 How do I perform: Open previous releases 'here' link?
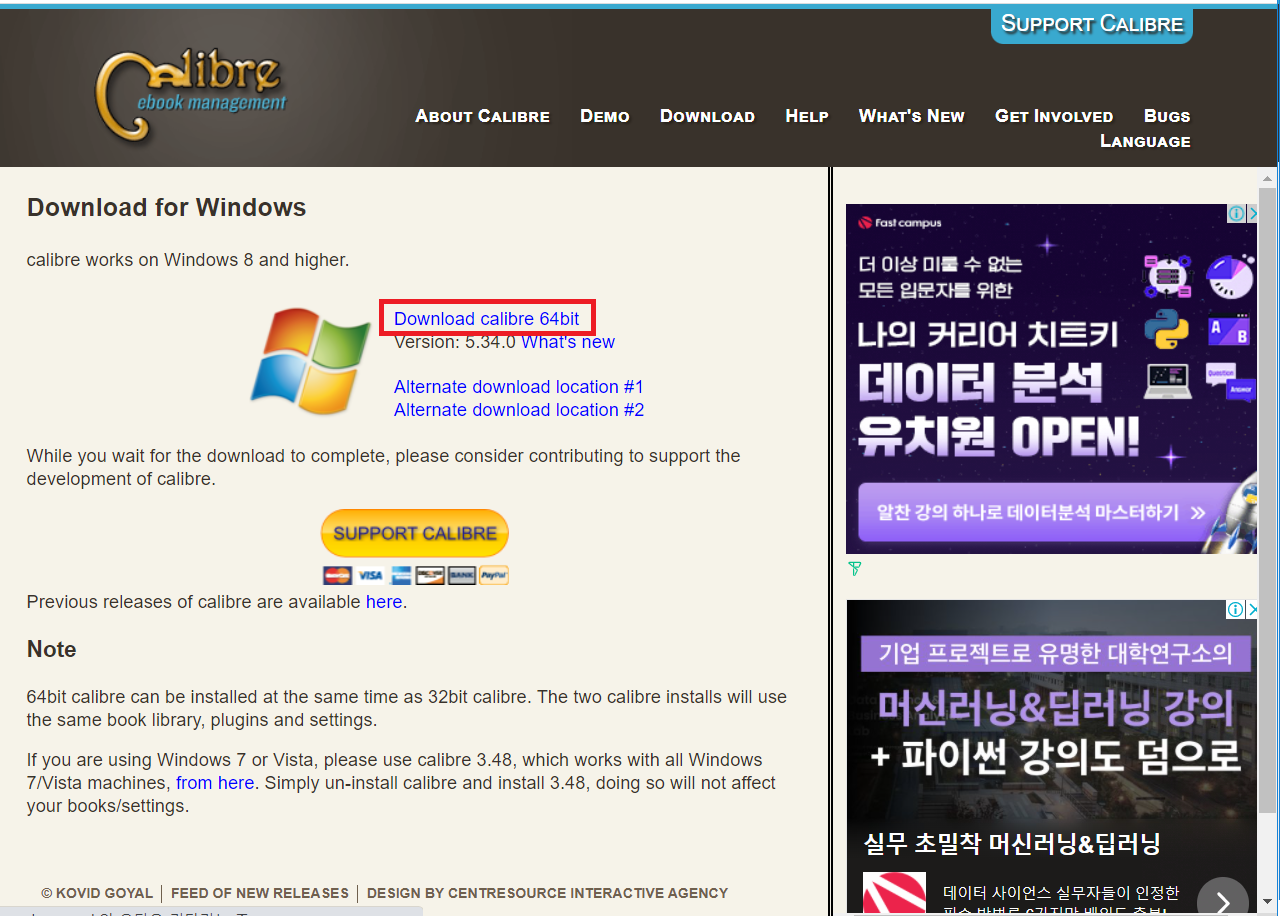(x=384, y=602)
